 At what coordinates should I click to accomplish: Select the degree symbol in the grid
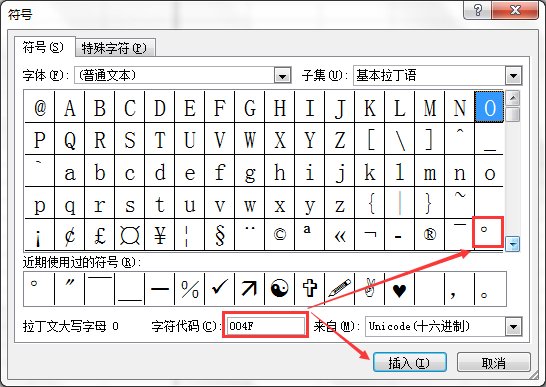click(488, 233)
